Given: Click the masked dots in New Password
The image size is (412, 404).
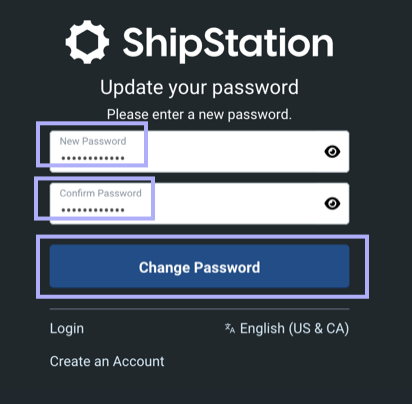Looking at the screenshot, I should [93, 158].
